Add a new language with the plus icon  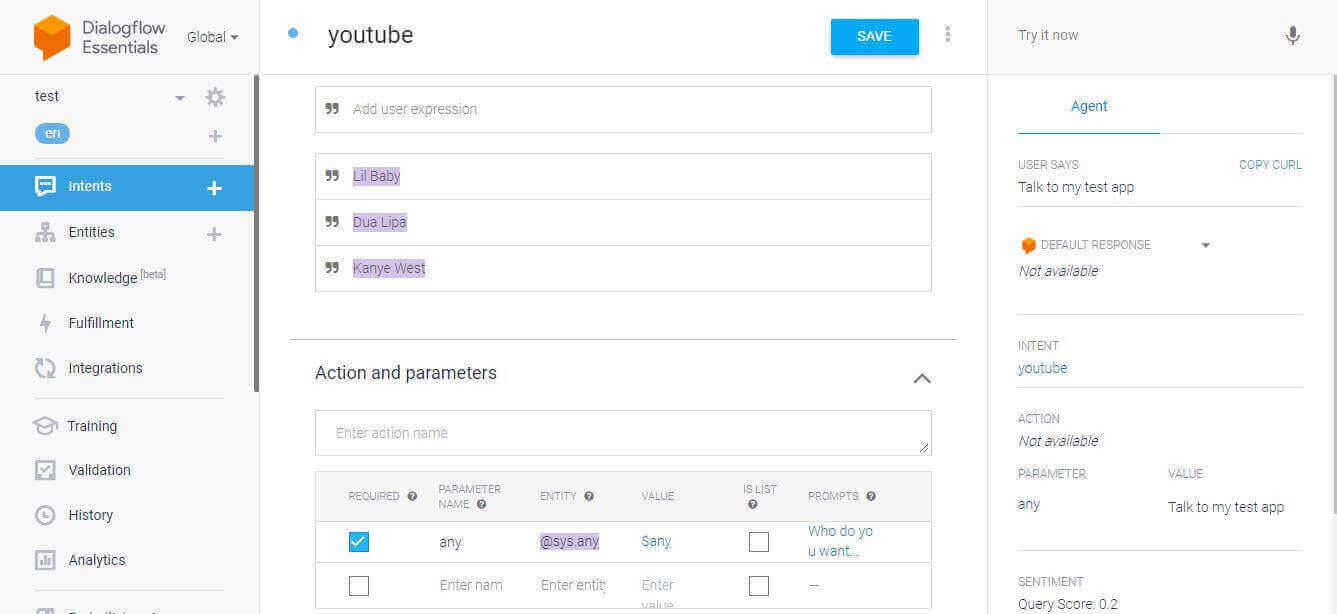(215, 136)
